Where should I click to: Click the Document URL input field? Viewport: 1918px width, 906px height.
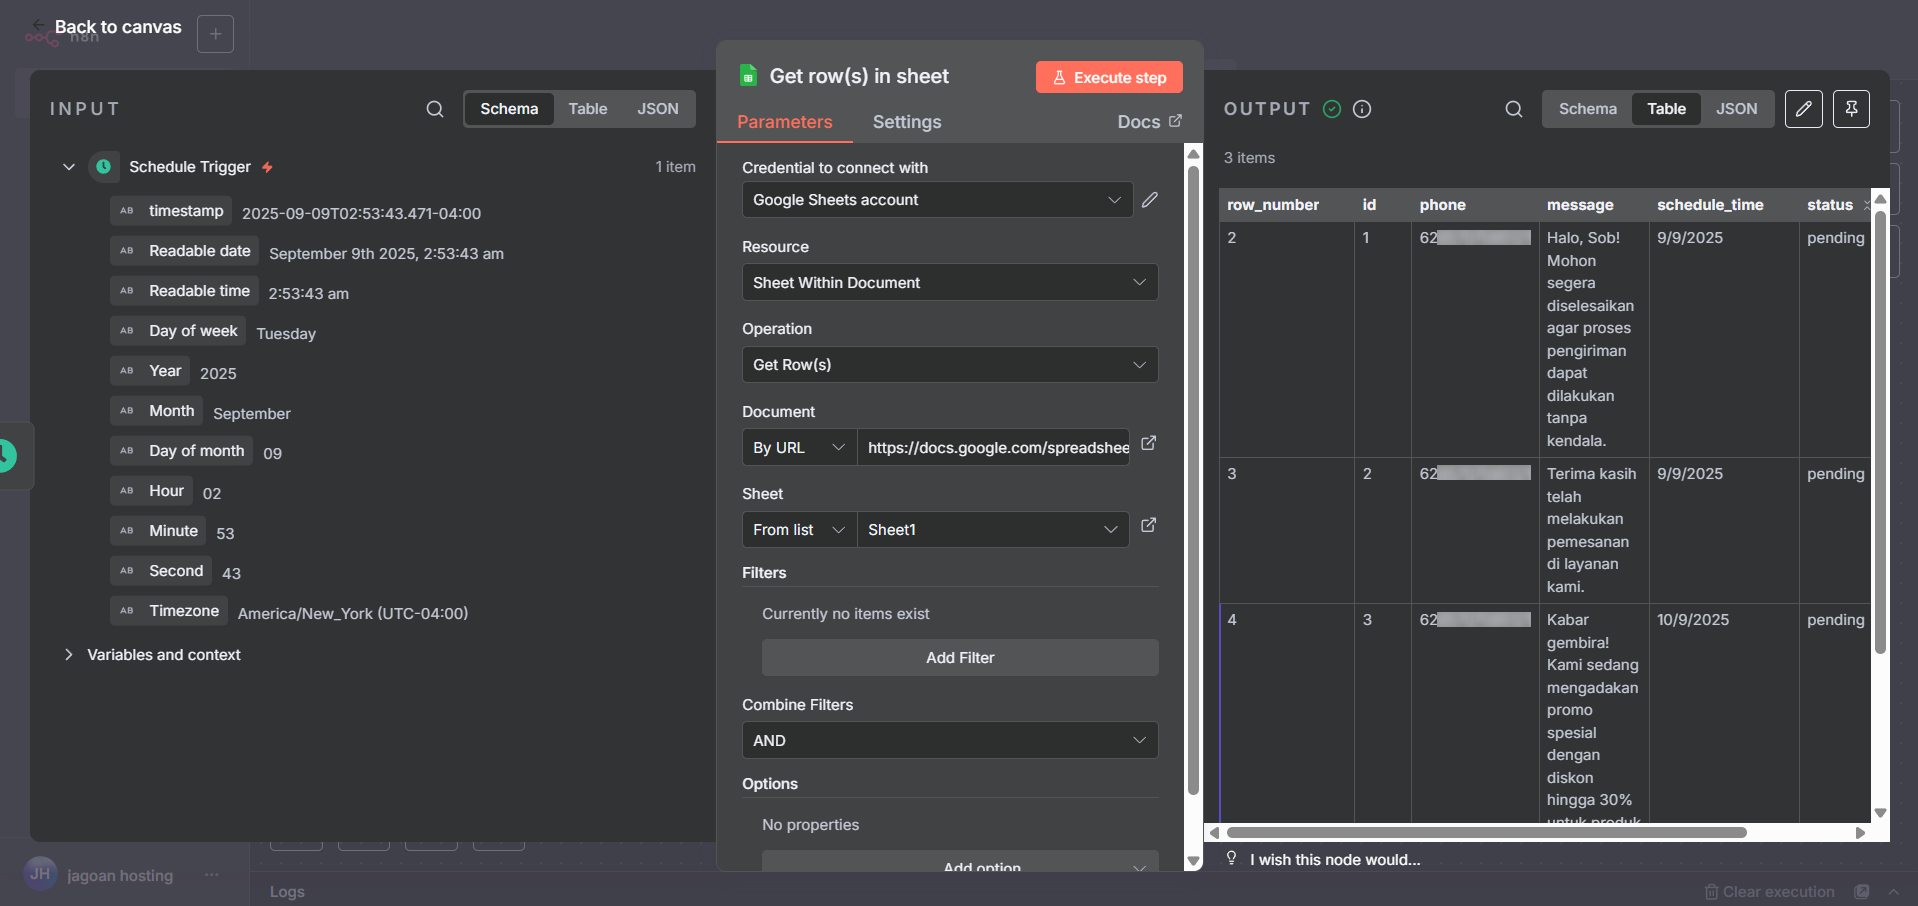(993, 448)
